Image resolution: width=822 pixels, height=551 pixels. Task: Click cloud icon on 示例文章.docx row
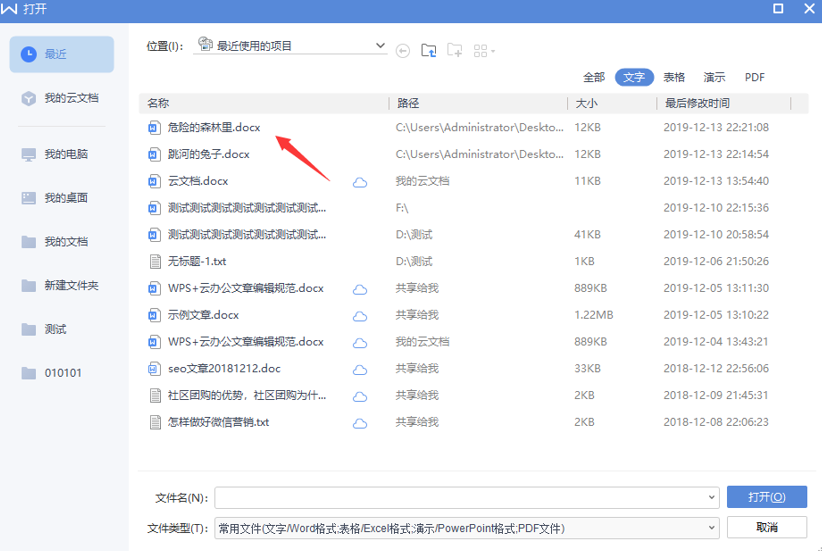coord(360,316)
